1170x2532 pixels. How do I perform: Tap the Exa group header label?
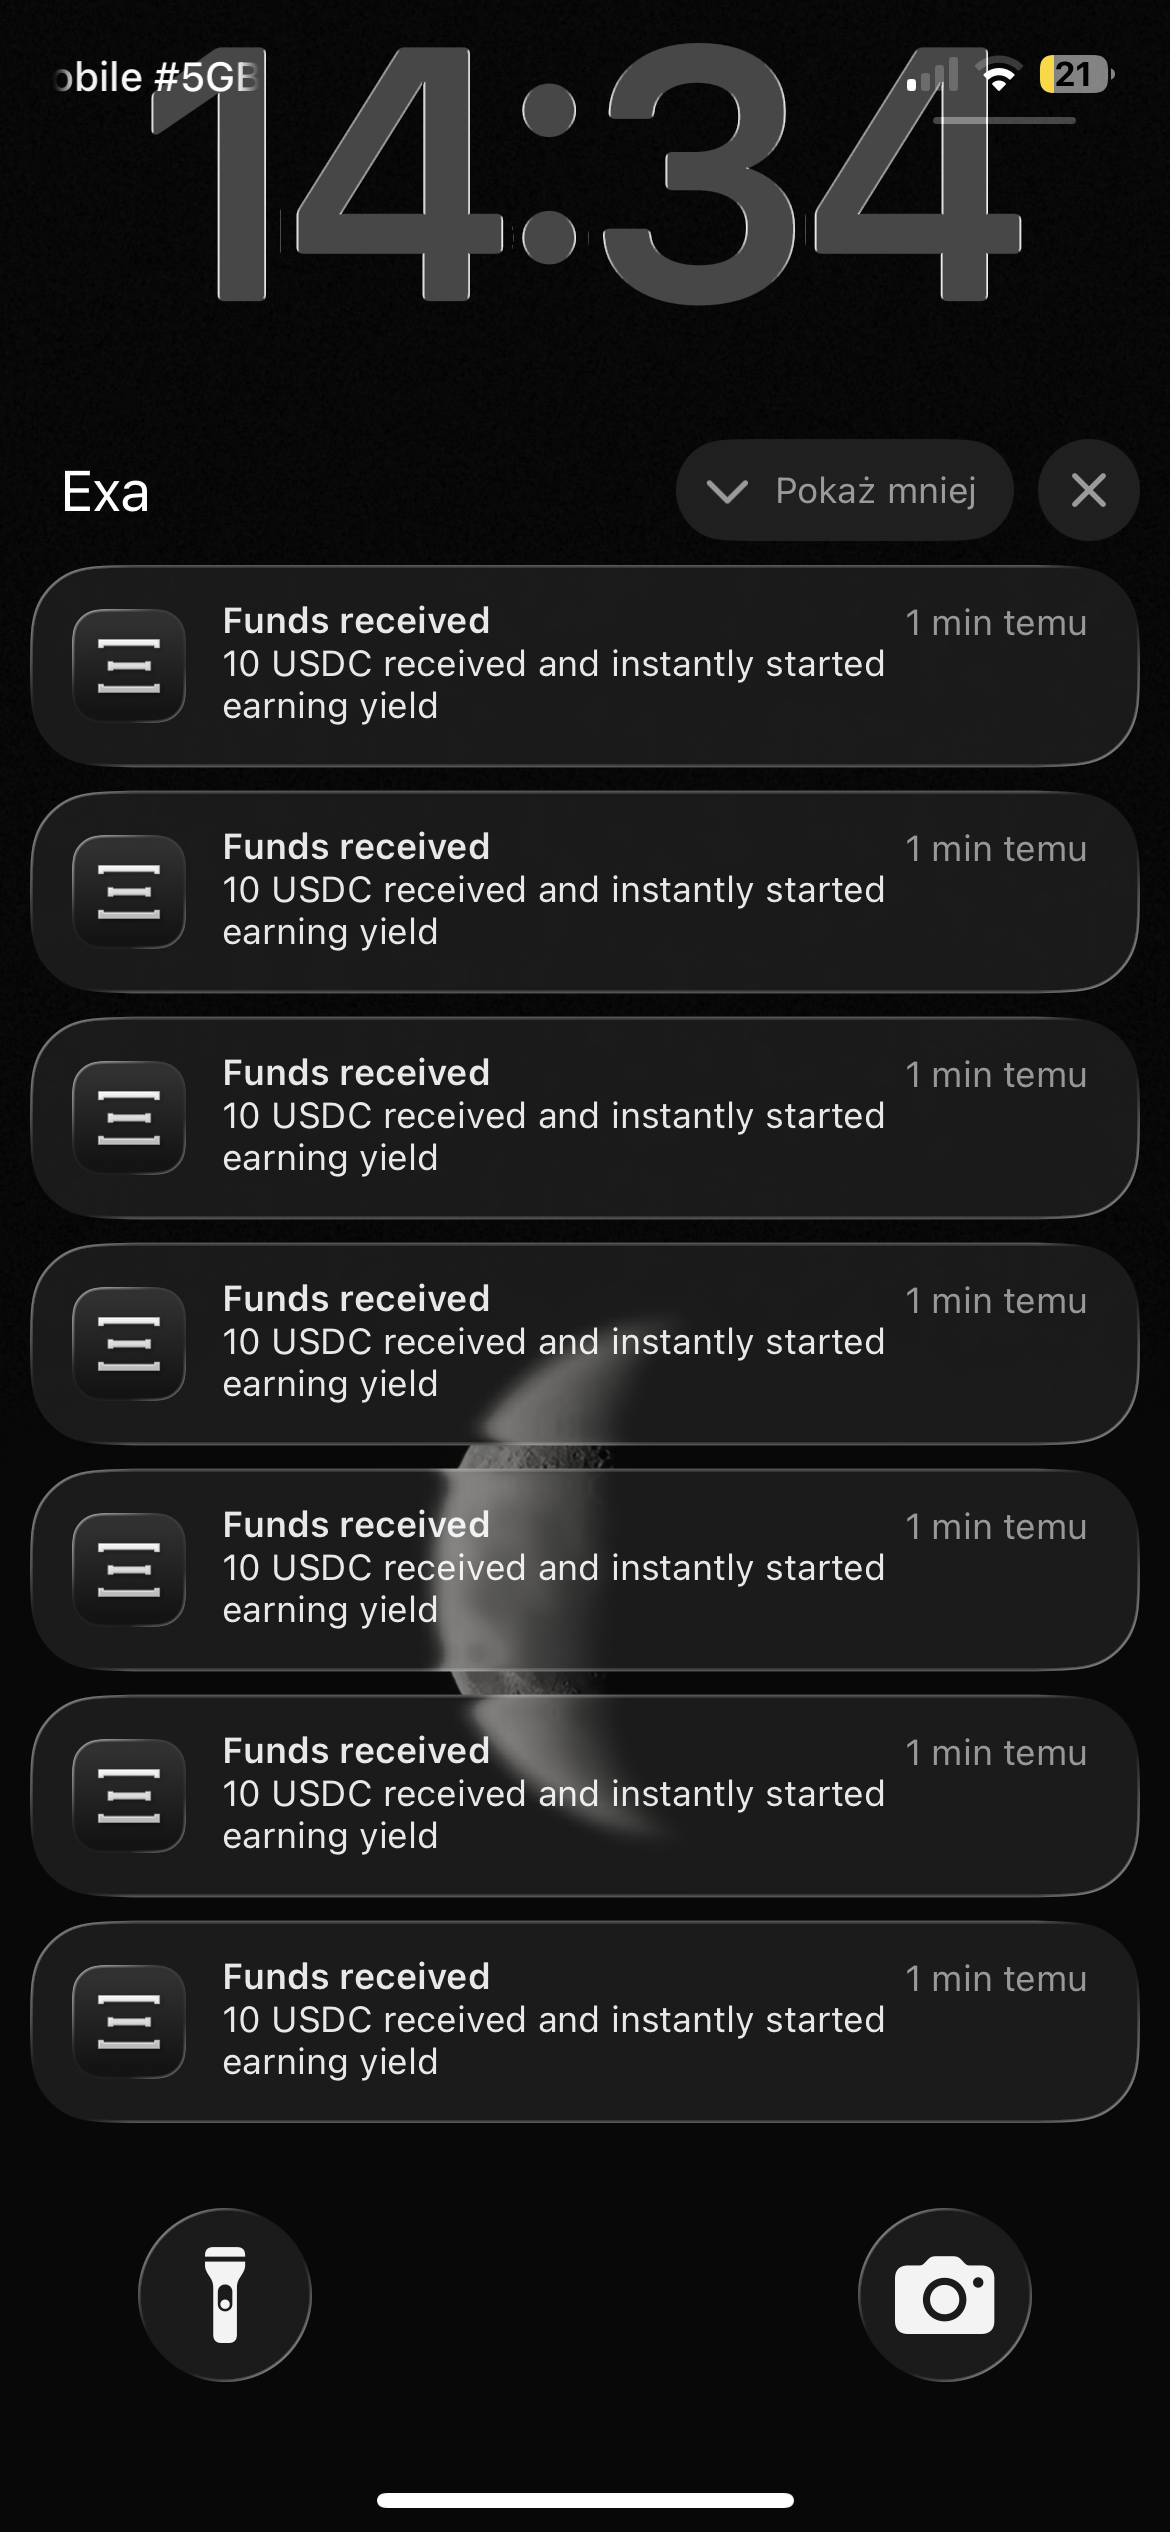(106, 492)
